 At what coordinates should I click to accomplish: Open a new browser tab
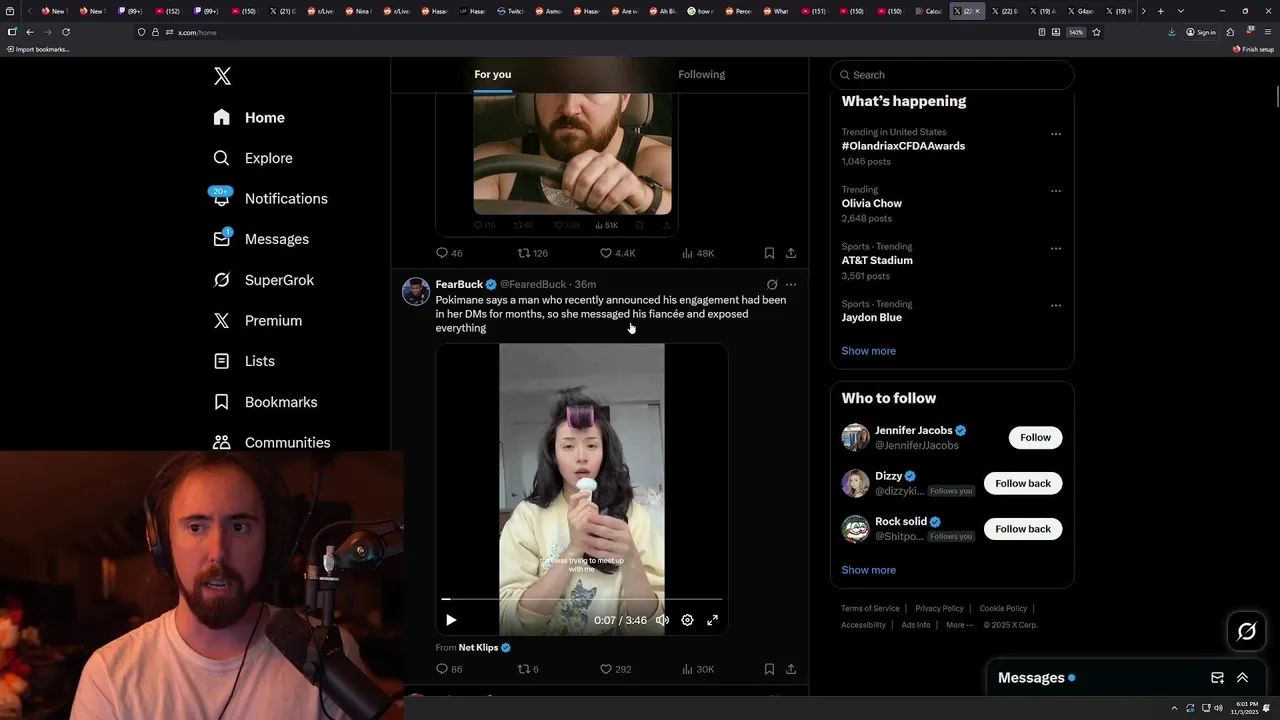click(x=1160, y=11)
